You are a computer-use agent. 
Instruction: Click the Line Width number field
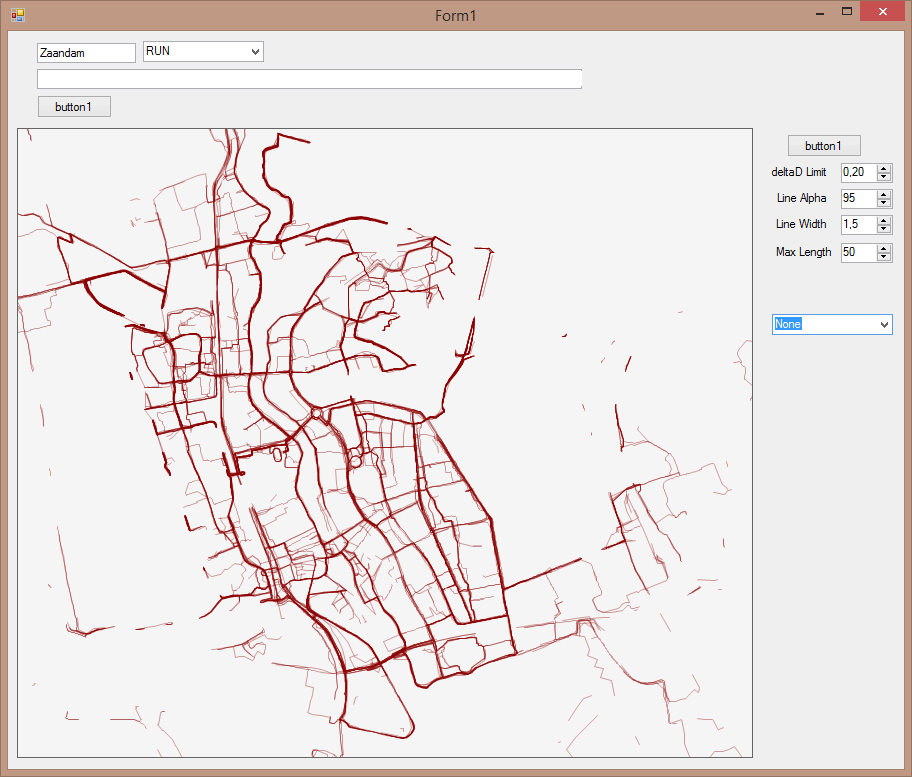858,225
